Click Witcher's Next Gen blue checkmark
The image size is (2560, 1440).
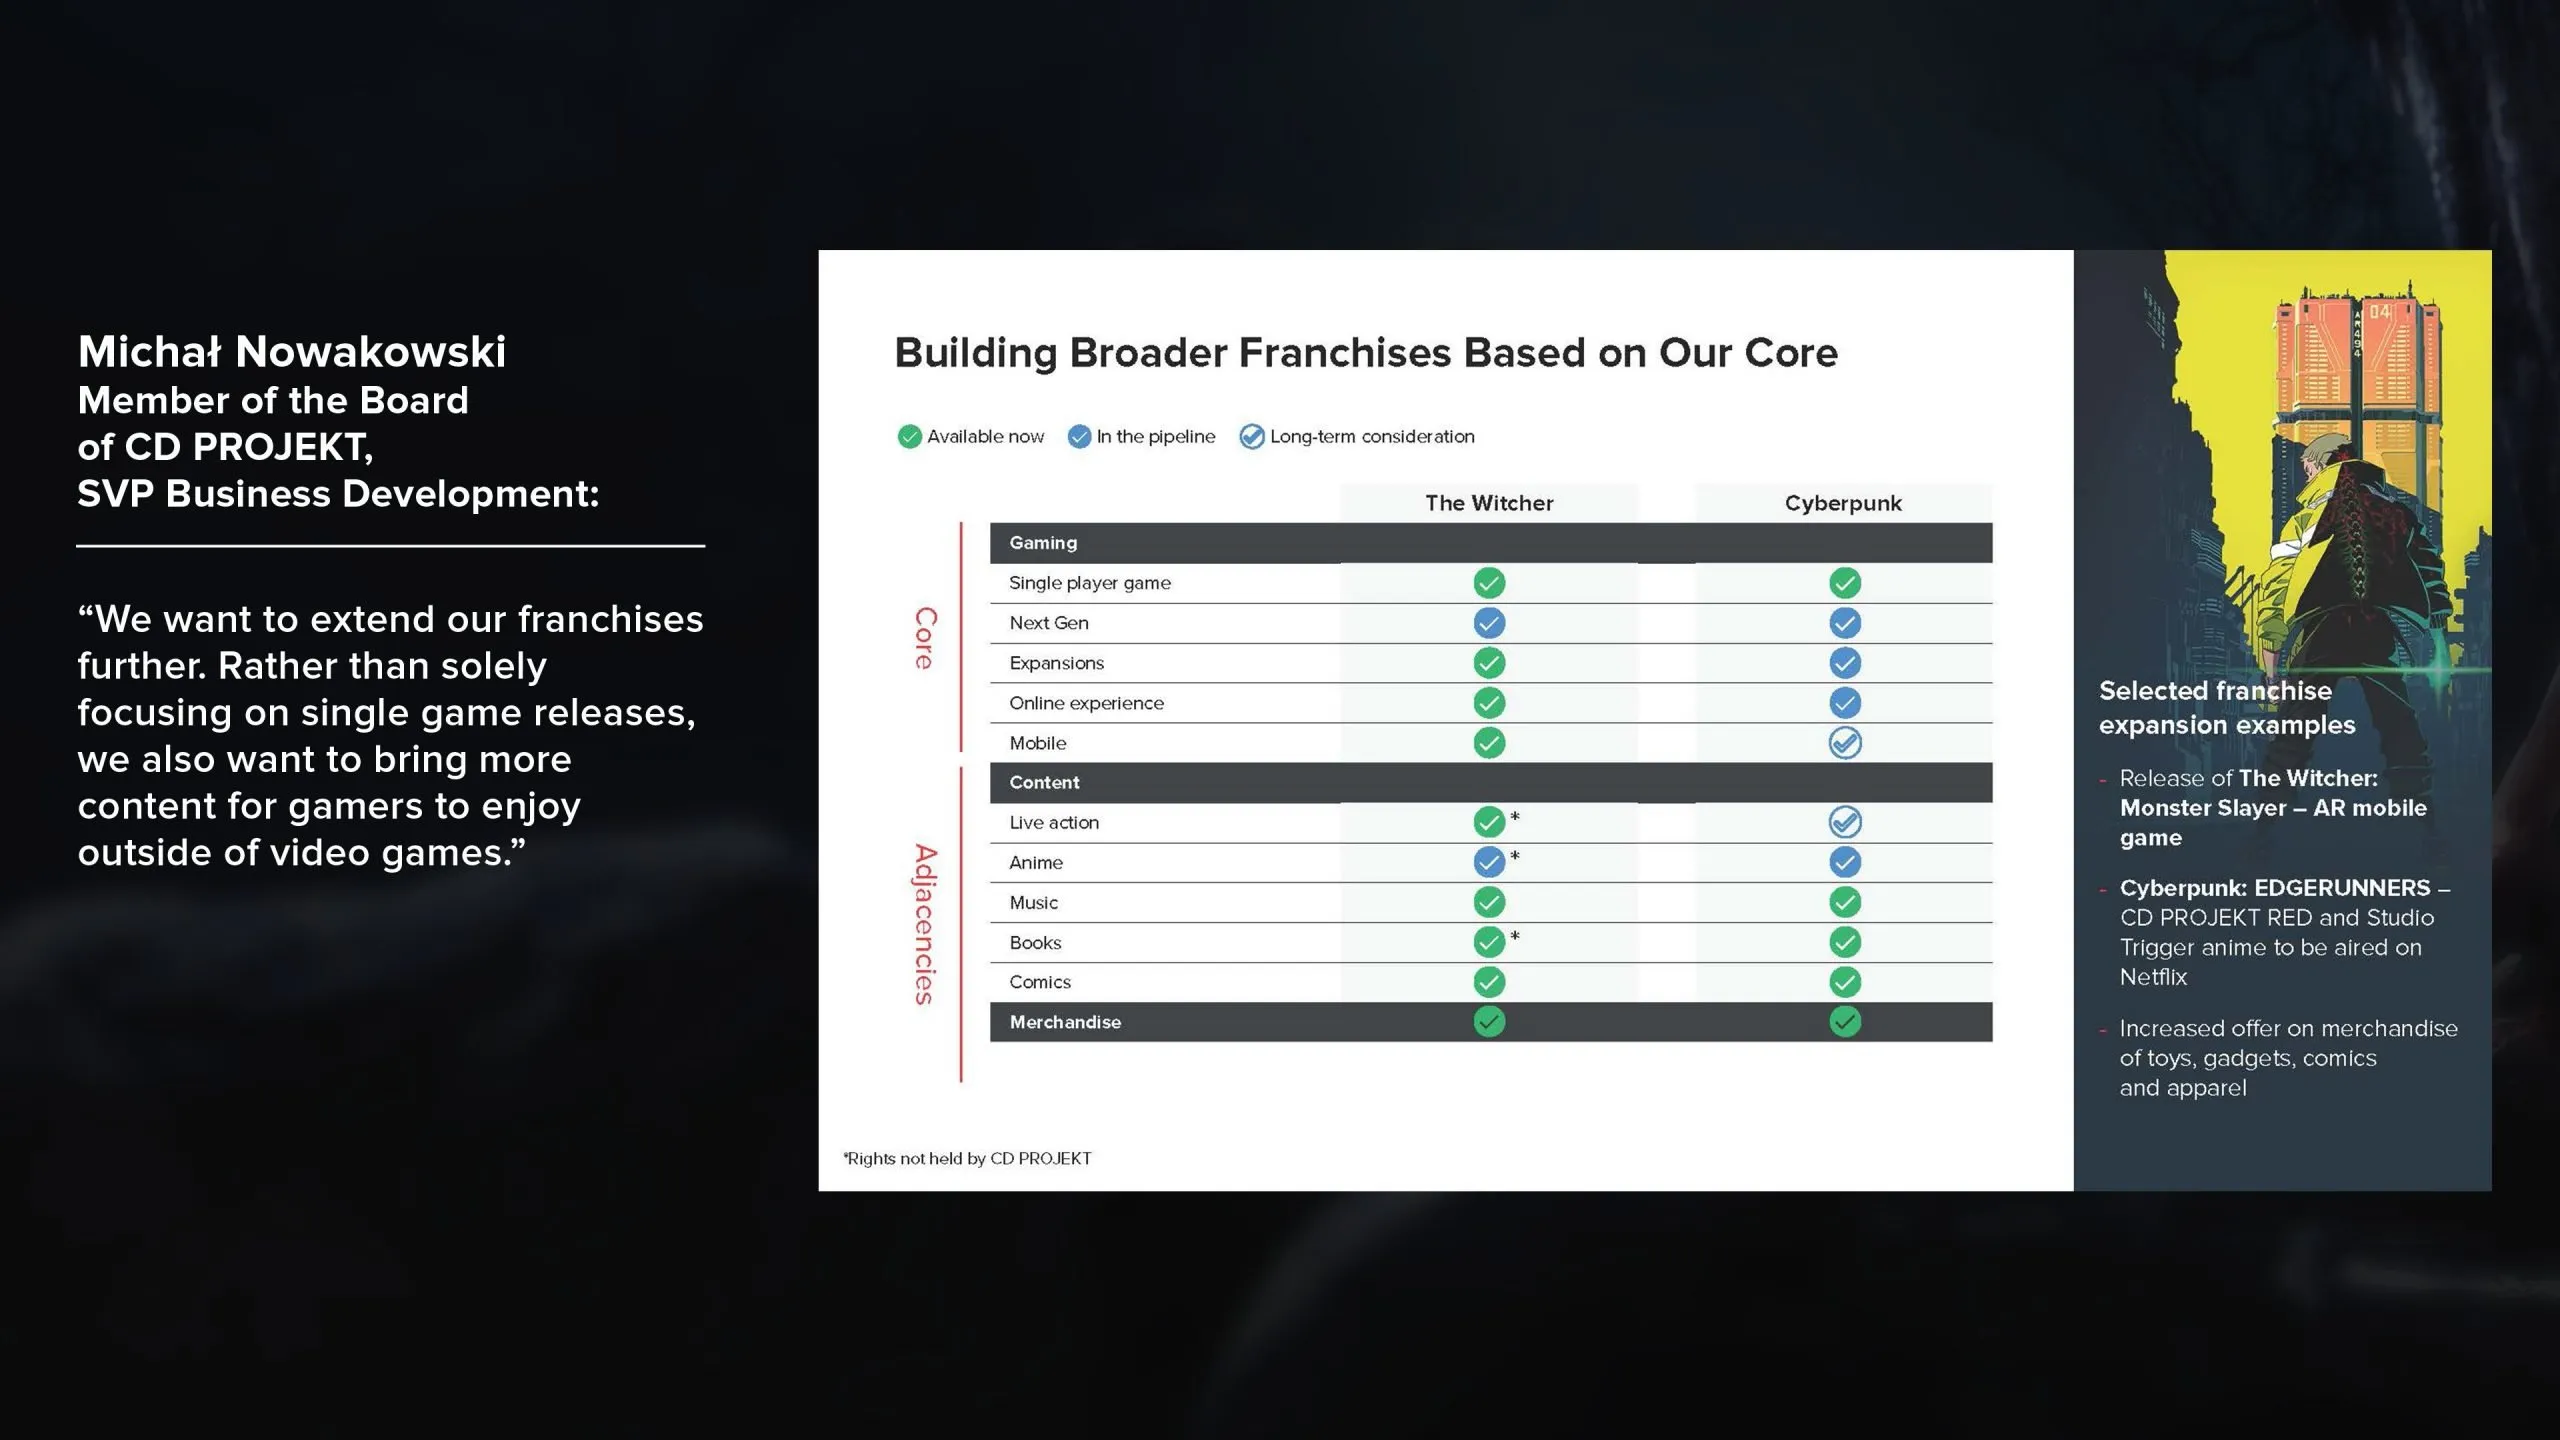click(1489, 623)
